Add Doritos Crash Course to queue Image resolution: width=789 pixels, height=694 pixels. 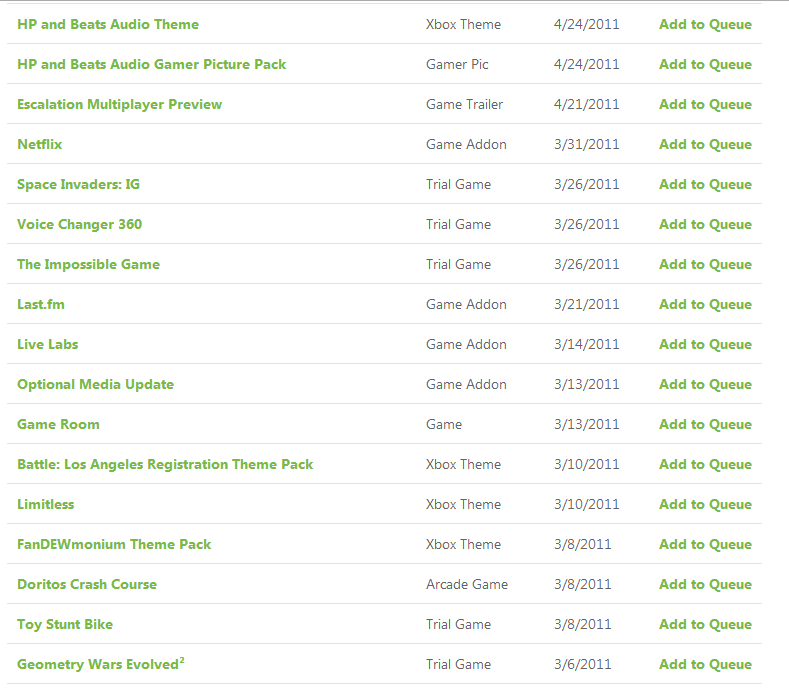705,584
